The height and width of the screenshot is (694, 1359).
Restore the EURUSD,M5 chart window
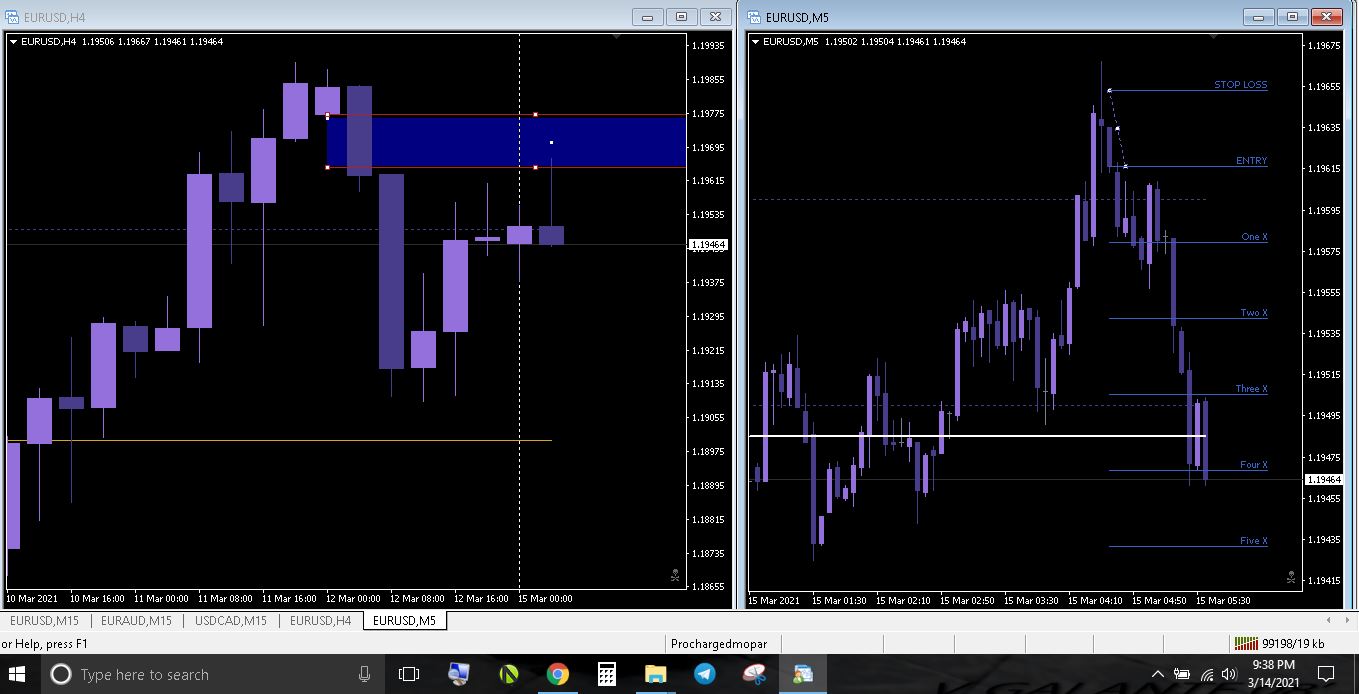[x=1292, y=17]
